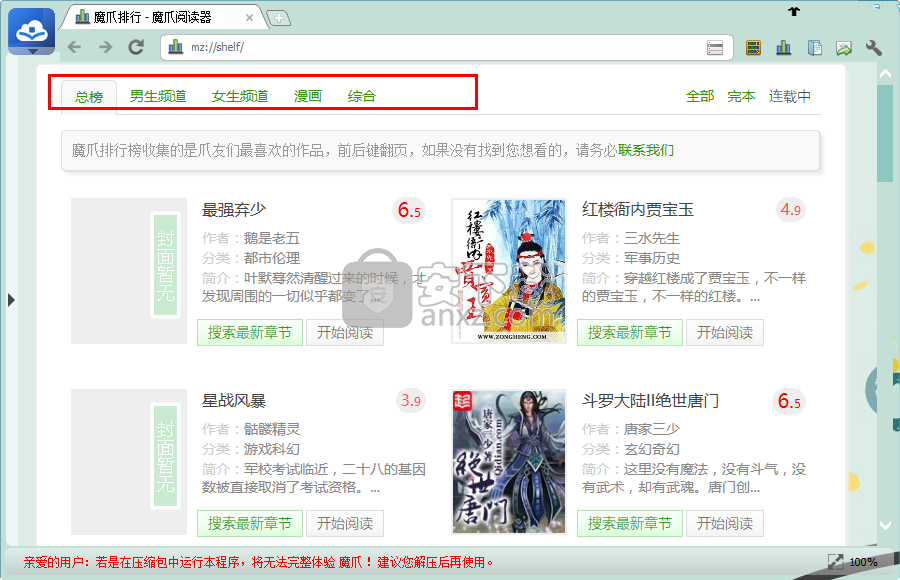This screenshot has width=900, height=580.
Task: Click the category 都市伦理
Action: (x=272, y=258)
